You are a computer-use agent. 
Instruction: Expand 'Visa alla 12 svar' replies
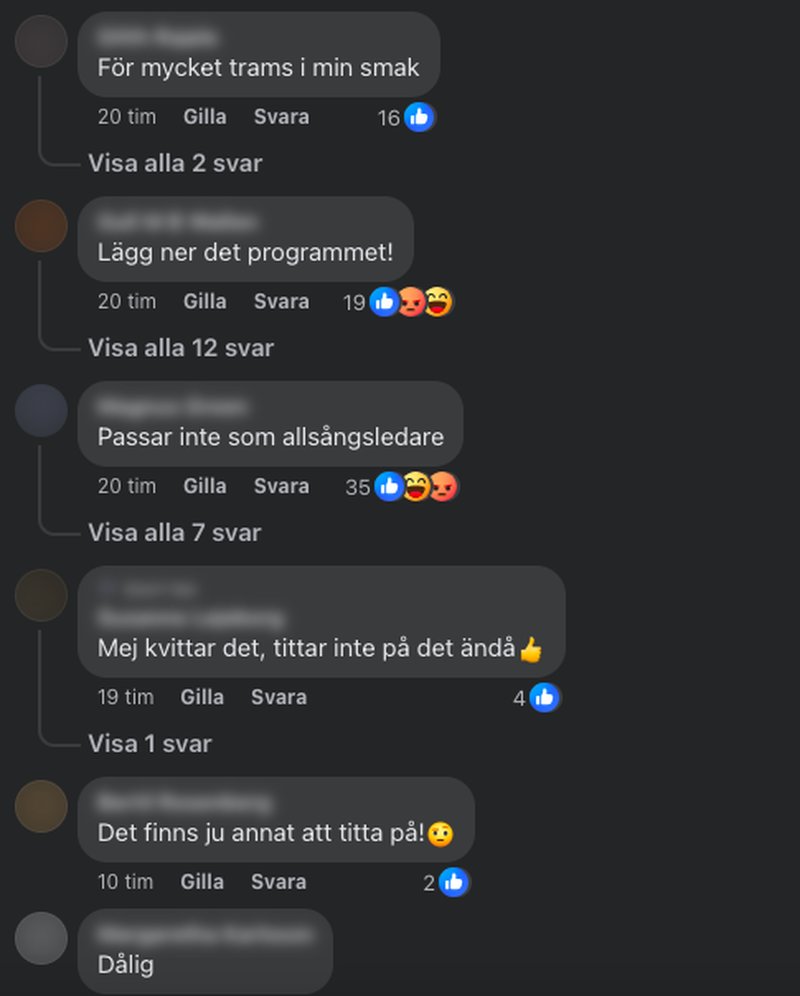181,348
